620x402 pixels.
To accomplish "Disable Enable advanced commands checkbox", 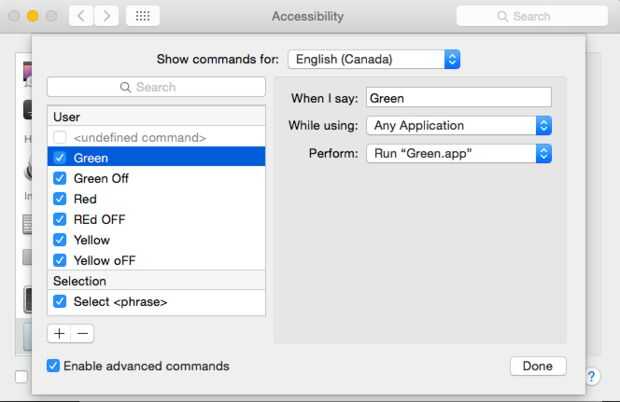I will pos(53,366).
